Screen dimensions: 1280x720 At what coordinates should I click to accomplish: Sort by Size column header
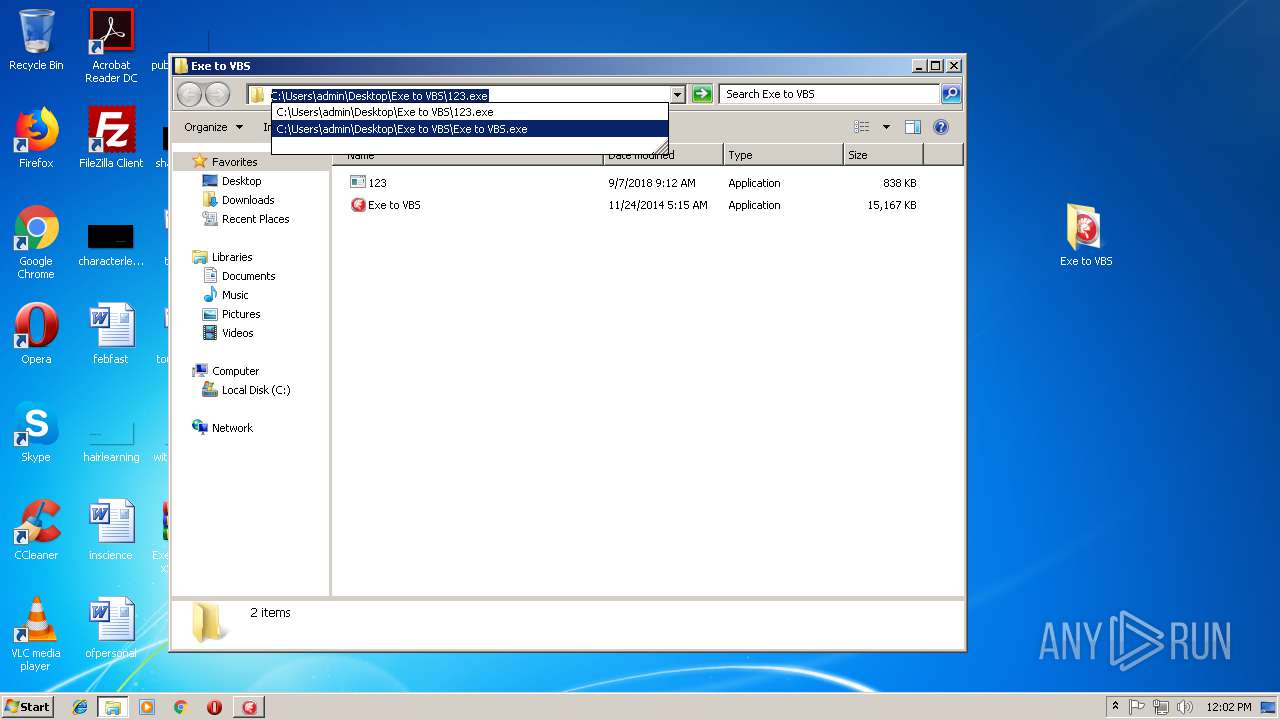883,155
